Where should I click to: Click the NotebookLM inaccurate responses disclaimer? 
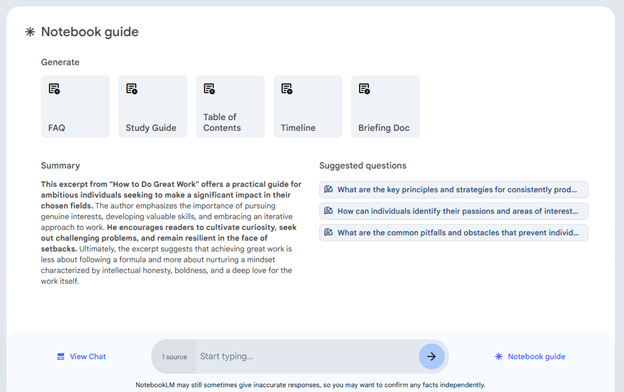coord(310,385)
